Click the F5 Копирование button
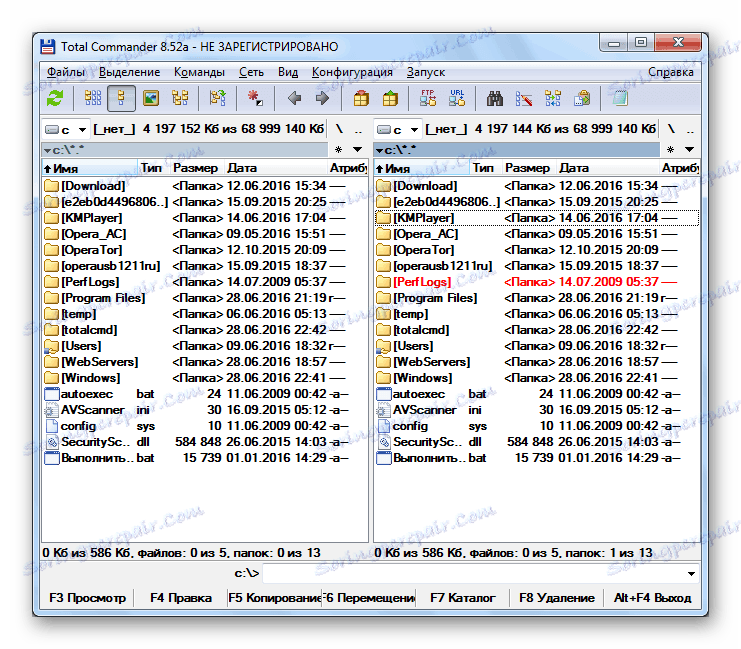Image resolution: width=741 pixels, height=649 pixels. point(275,598)
